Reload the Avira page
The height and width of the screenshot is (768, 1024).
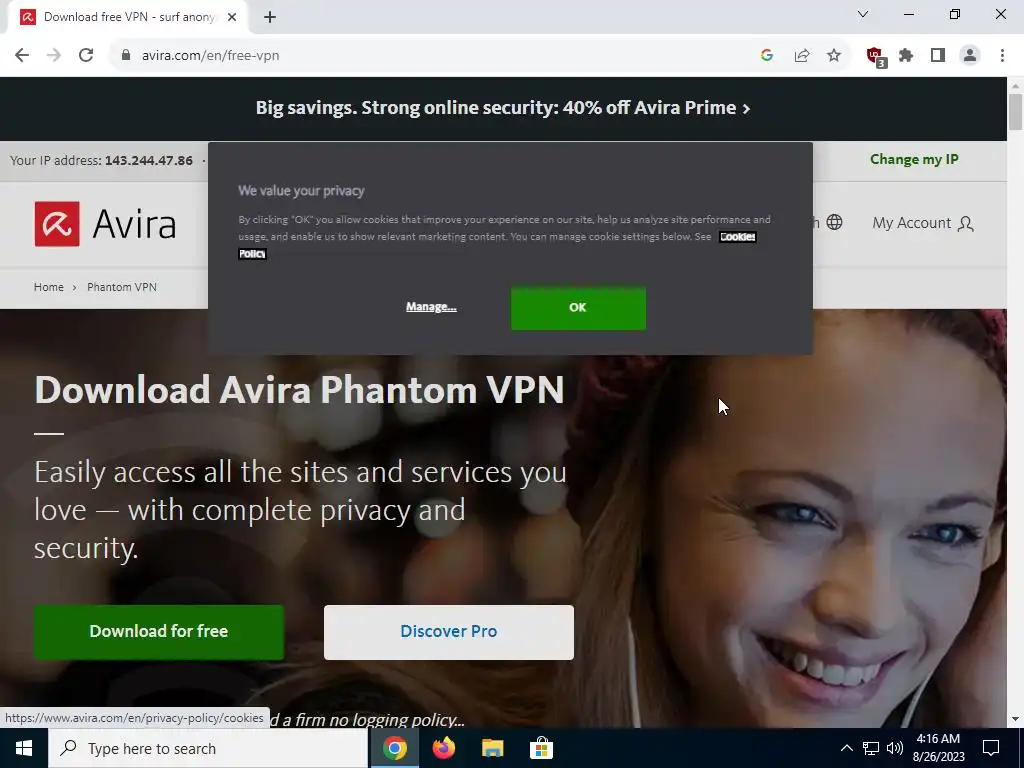[86, 56]
